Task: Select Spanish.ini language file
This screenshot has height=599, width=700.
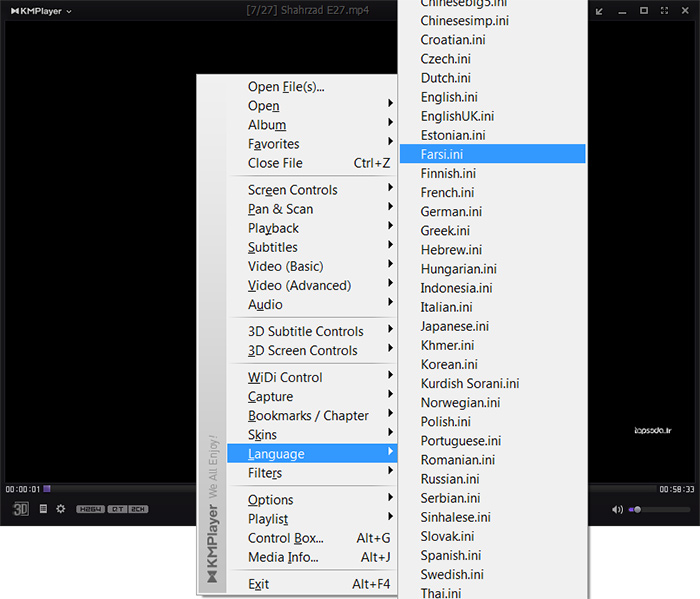Action: pos(492,555)
